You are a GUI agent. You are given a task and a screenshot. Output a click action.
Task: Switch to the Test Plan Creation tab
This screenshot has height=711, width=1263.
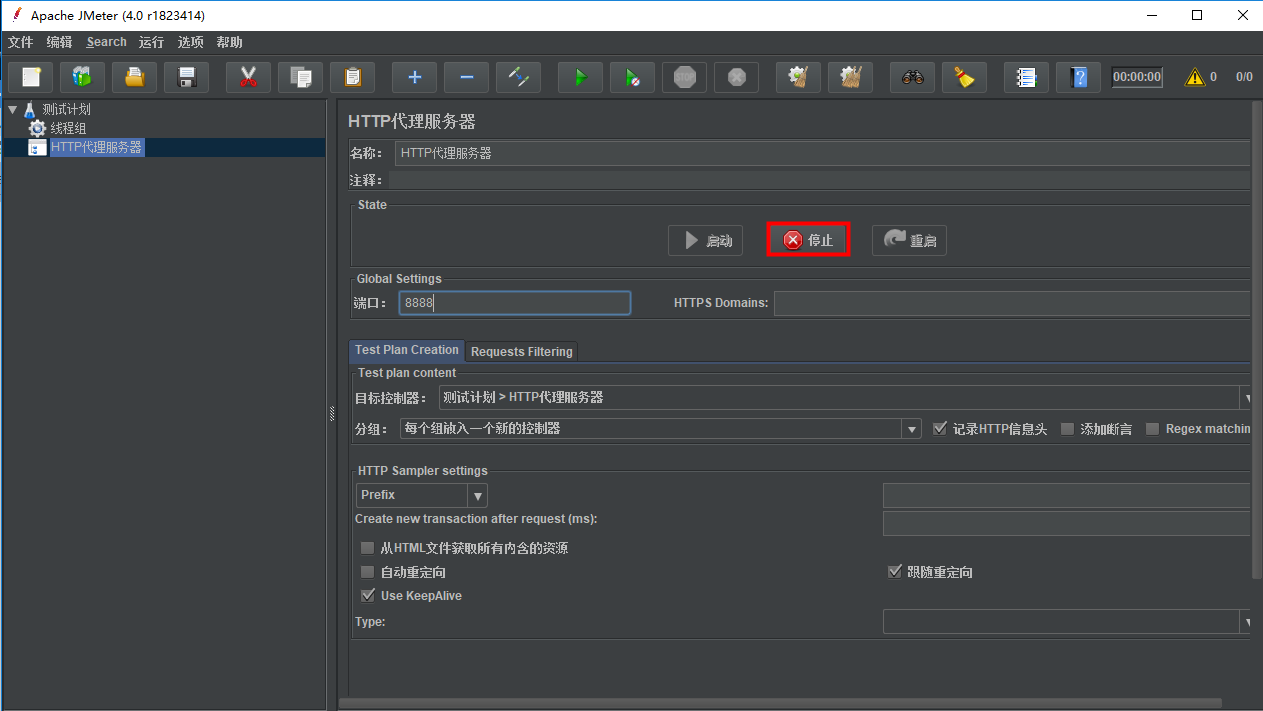(407, 350)
